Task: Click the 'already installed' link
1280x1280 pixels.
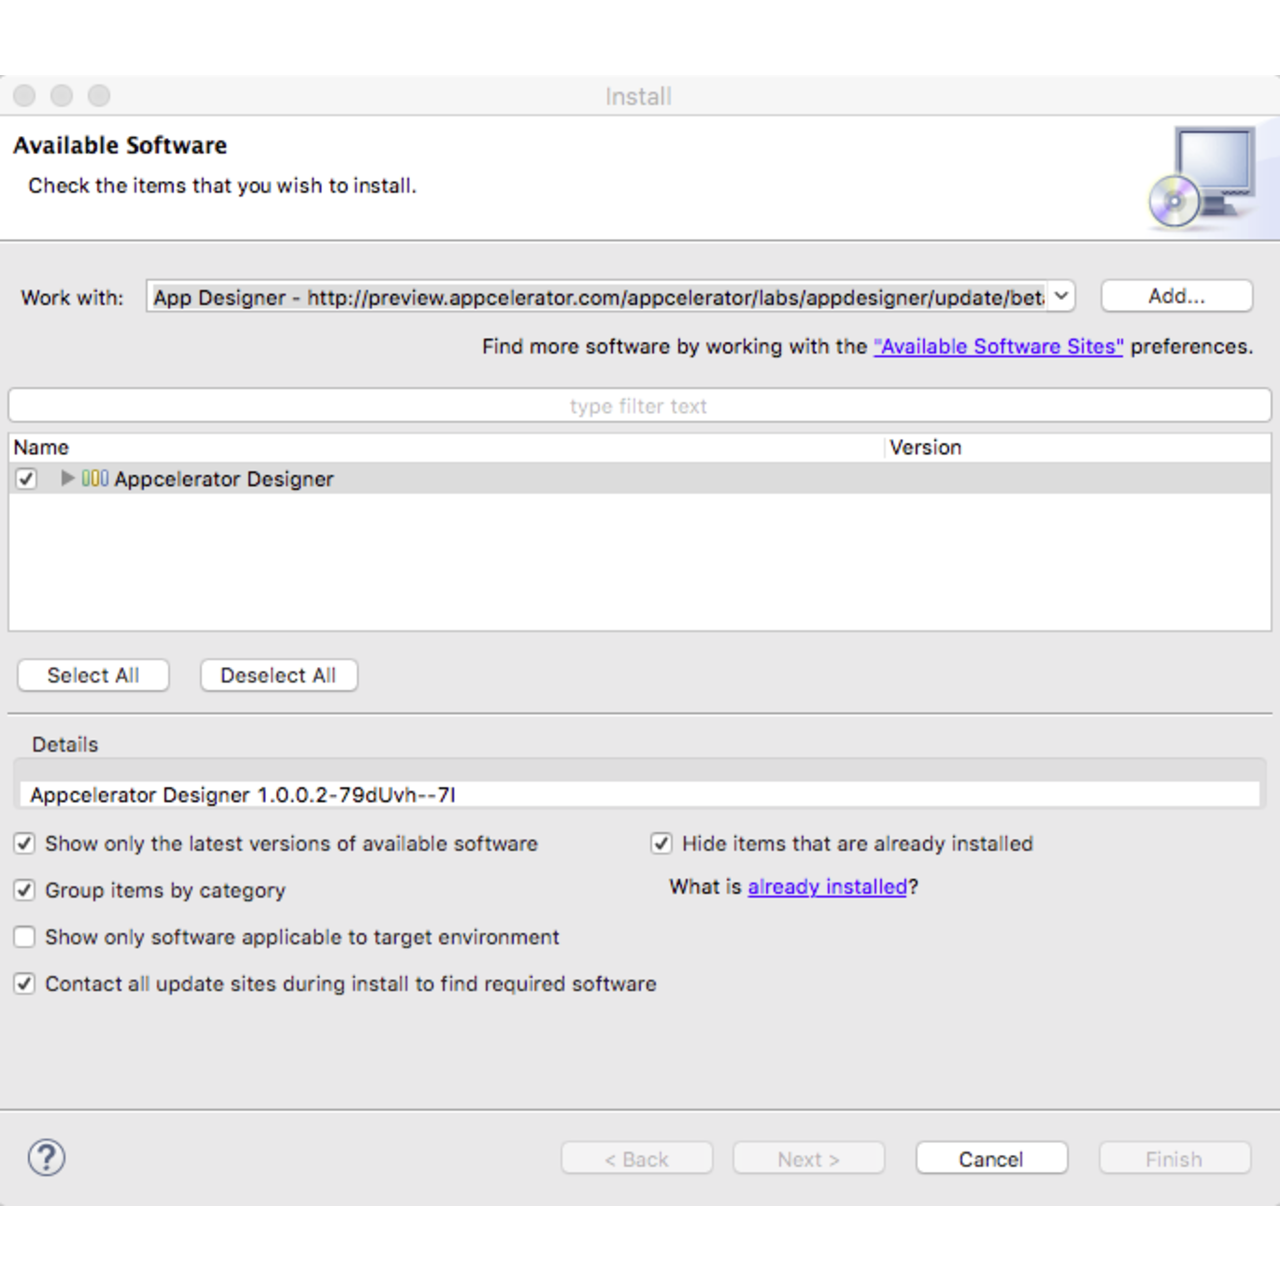Action: 826,887
